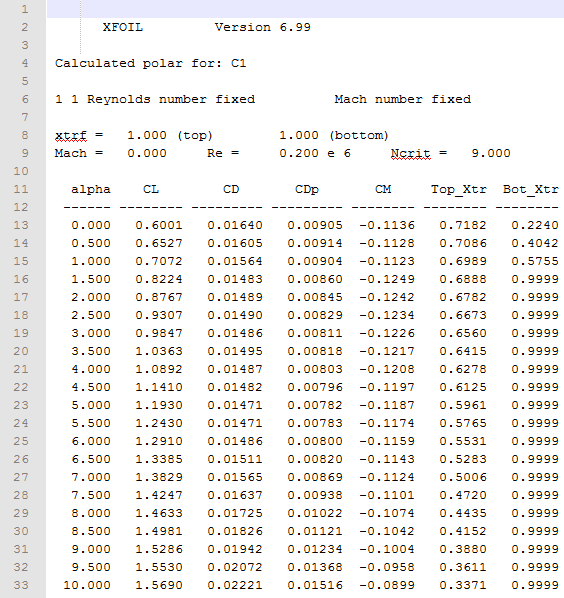
Task: Click the '(top)' label on line 8
Action: [195, 135]
